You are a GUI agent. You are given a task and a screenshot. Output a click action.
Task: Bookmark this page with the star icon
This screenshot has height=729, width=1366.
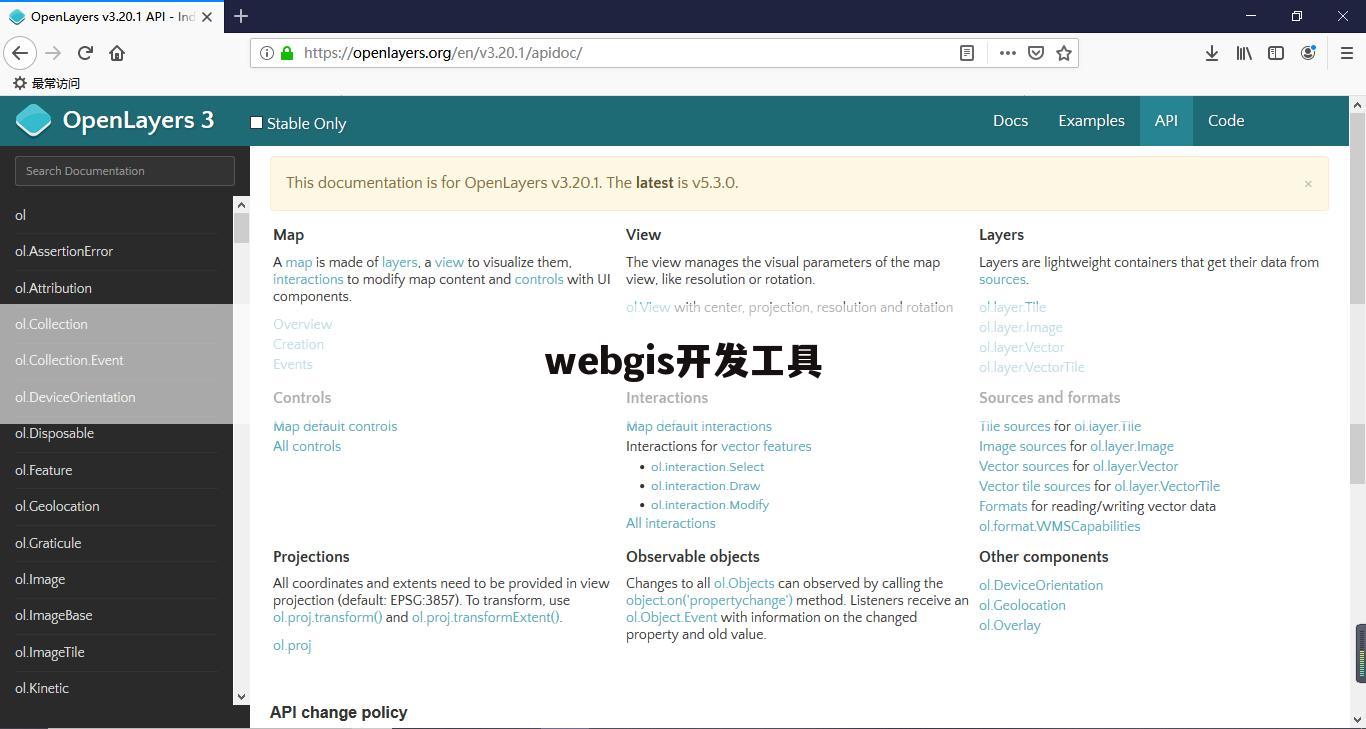pos(1064,53)
